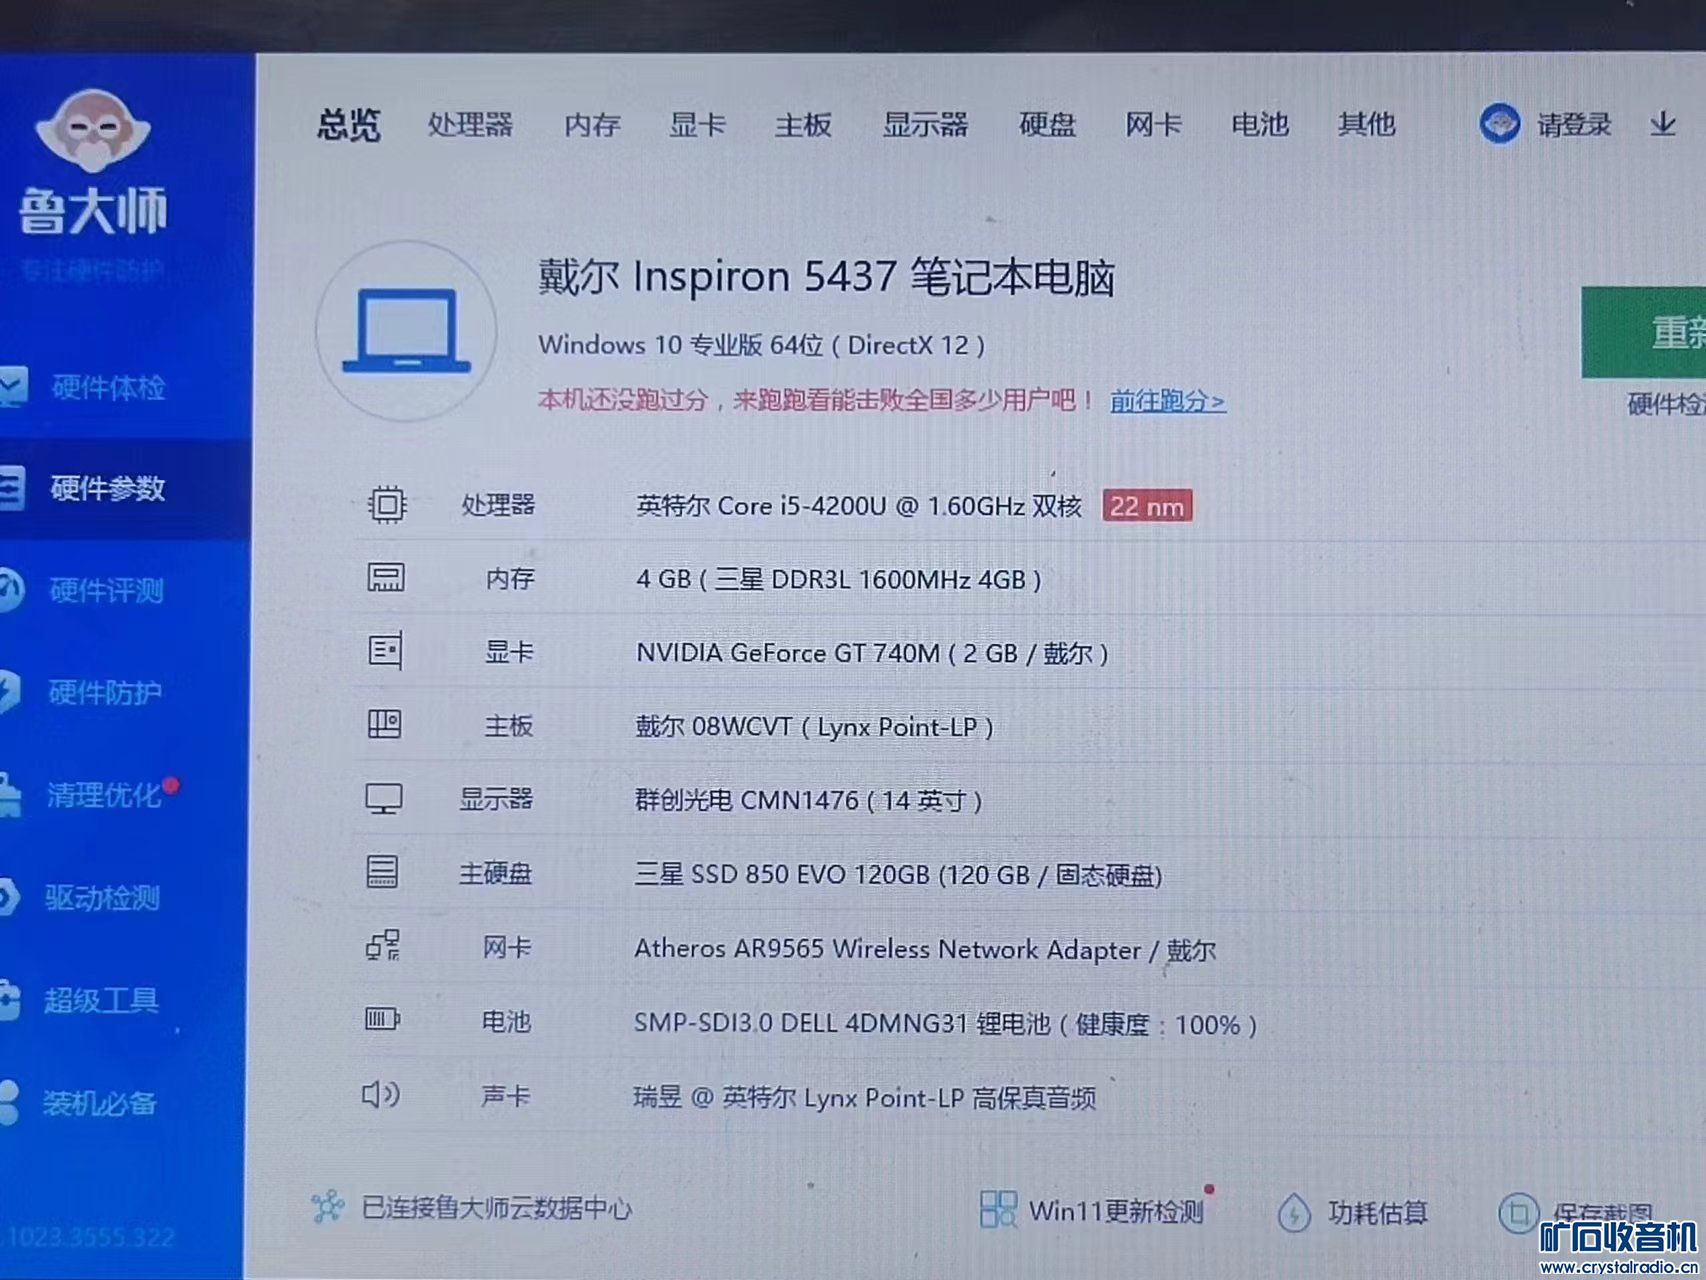This screenshot has height=1280, width=1706.
Task: Switch to the 网卡 tab
Action: (x=1153, y=125)
